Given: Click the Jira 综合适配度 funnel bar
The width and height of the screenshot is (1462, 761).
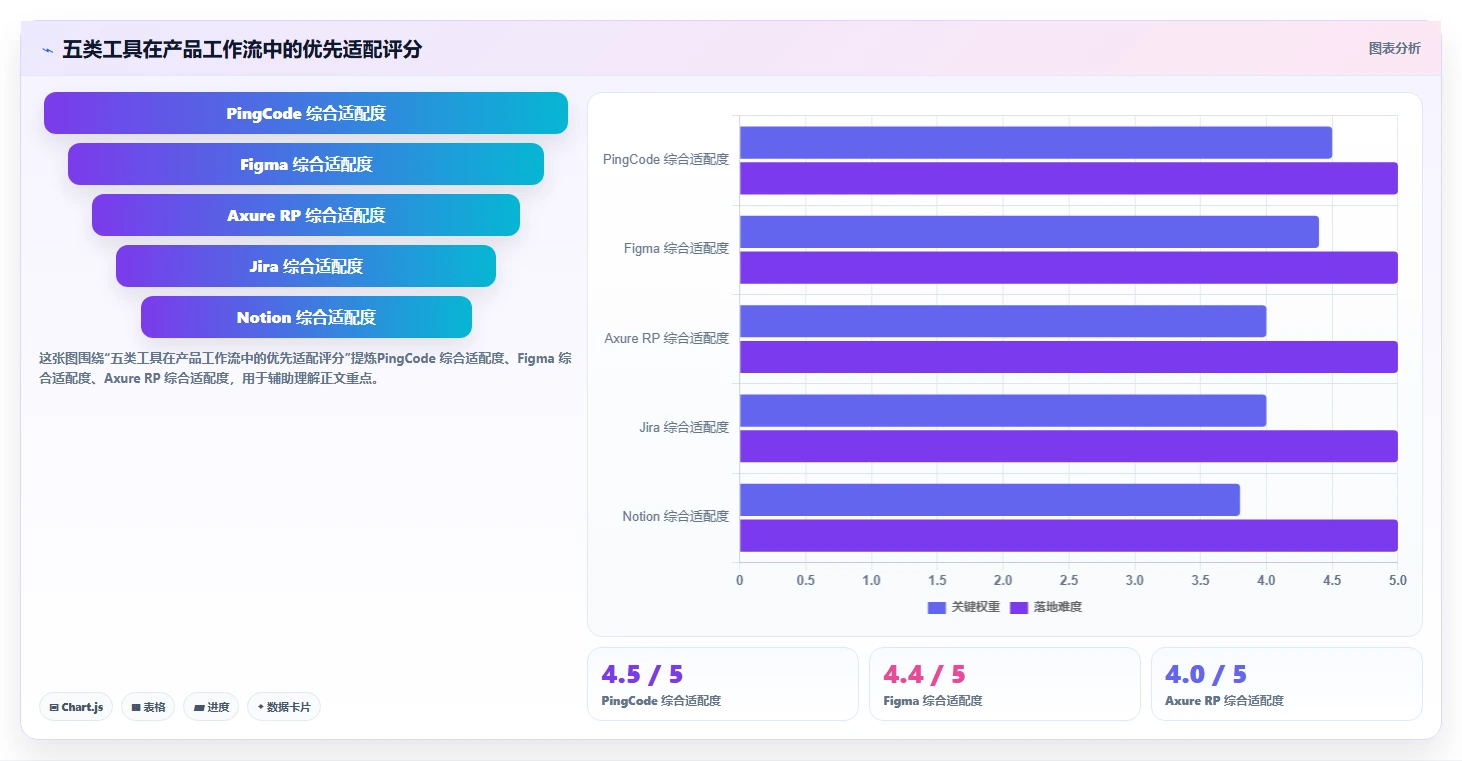Looking at the screenshot, I should point(306,266).
